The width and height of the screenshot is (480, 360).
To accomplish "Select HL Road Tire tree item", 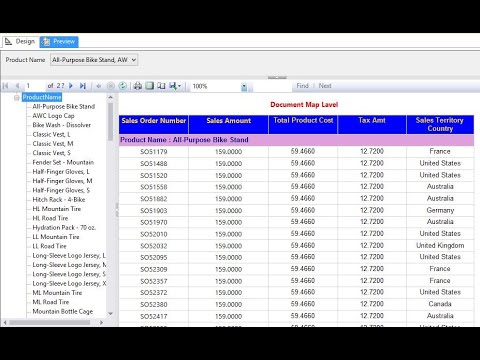I will pyautogui.click(x=50, y=219).
